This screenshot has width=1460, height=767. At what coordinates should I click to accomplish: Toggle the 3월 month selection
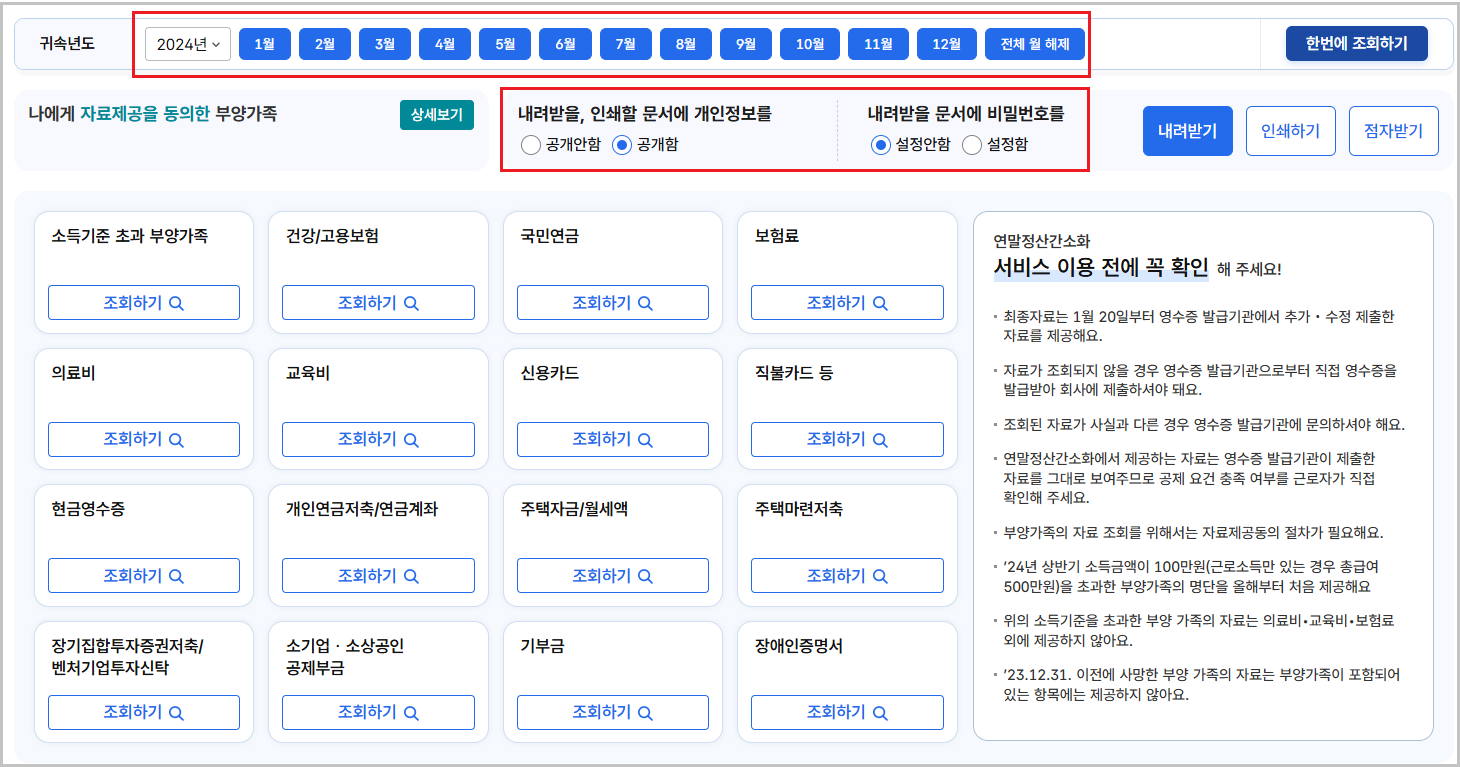pos(384,43)
